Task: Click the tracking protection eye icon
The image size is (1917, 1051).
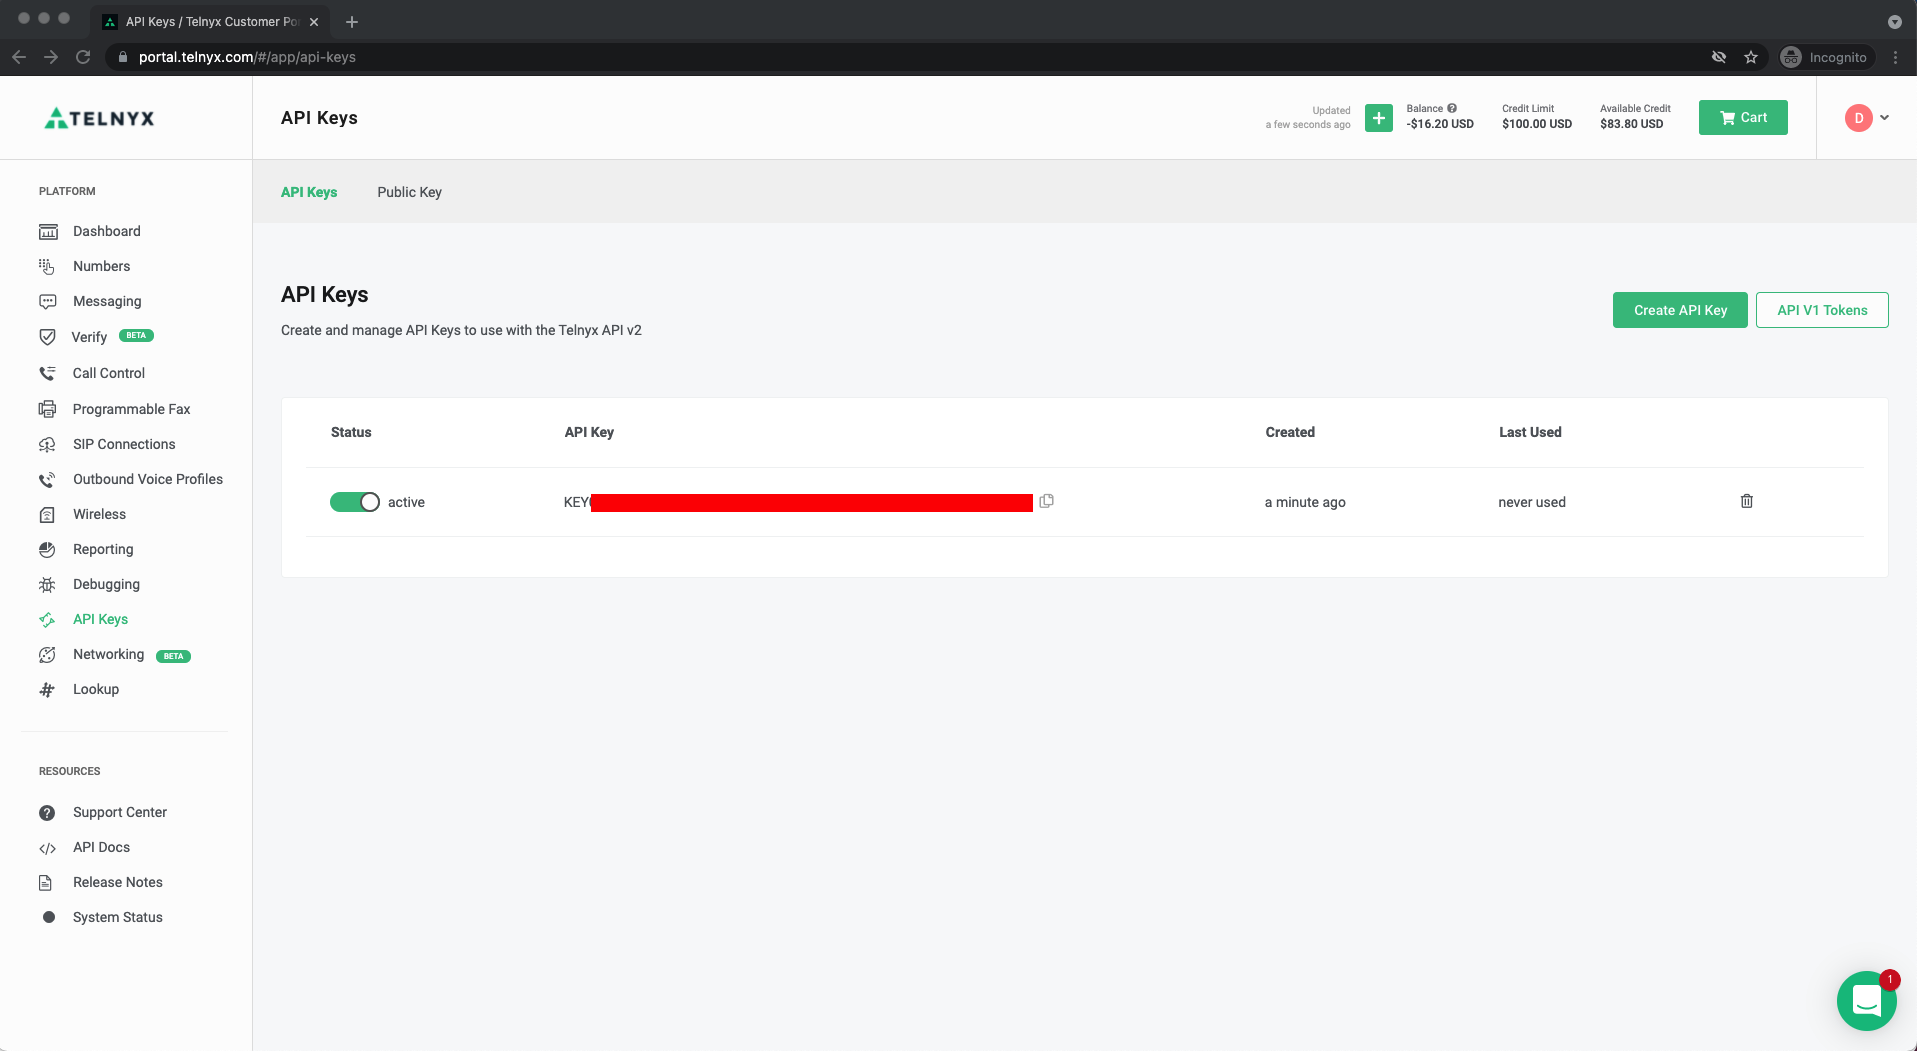Action: [x=1719, y=57]
